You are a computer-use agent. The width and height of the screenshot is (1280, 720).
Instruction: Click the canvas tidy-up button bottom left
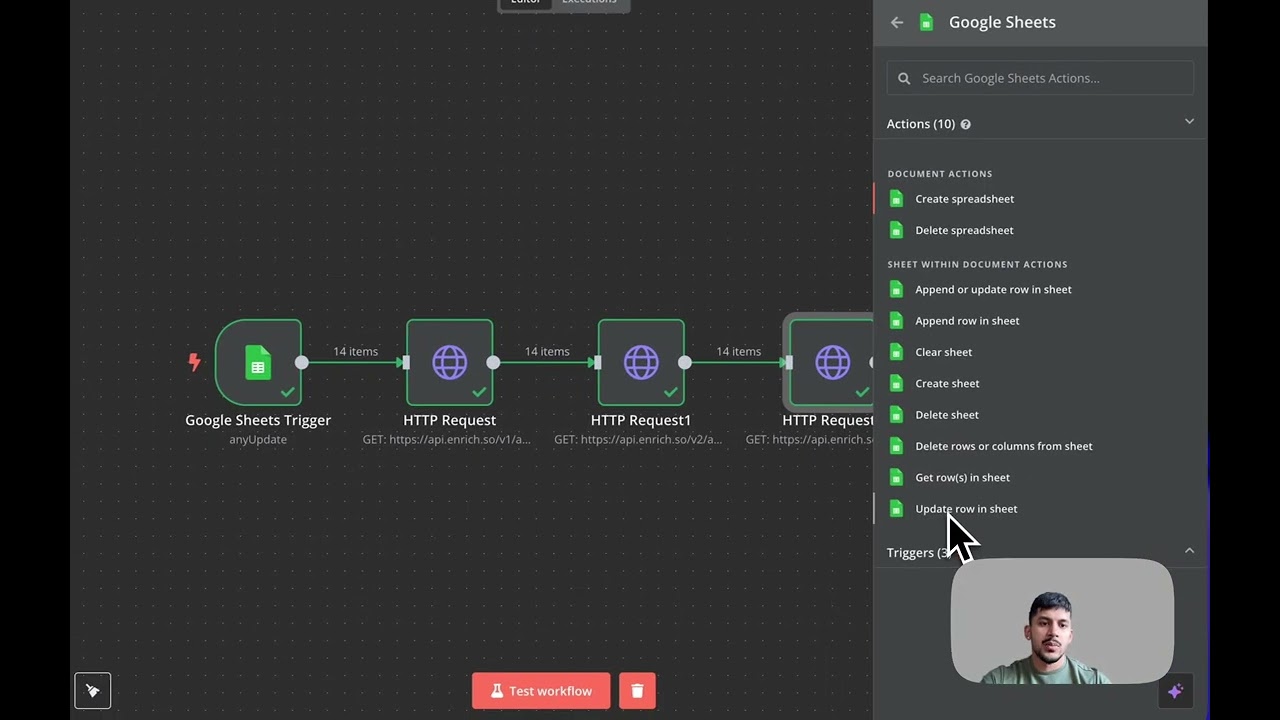[92, 690]
